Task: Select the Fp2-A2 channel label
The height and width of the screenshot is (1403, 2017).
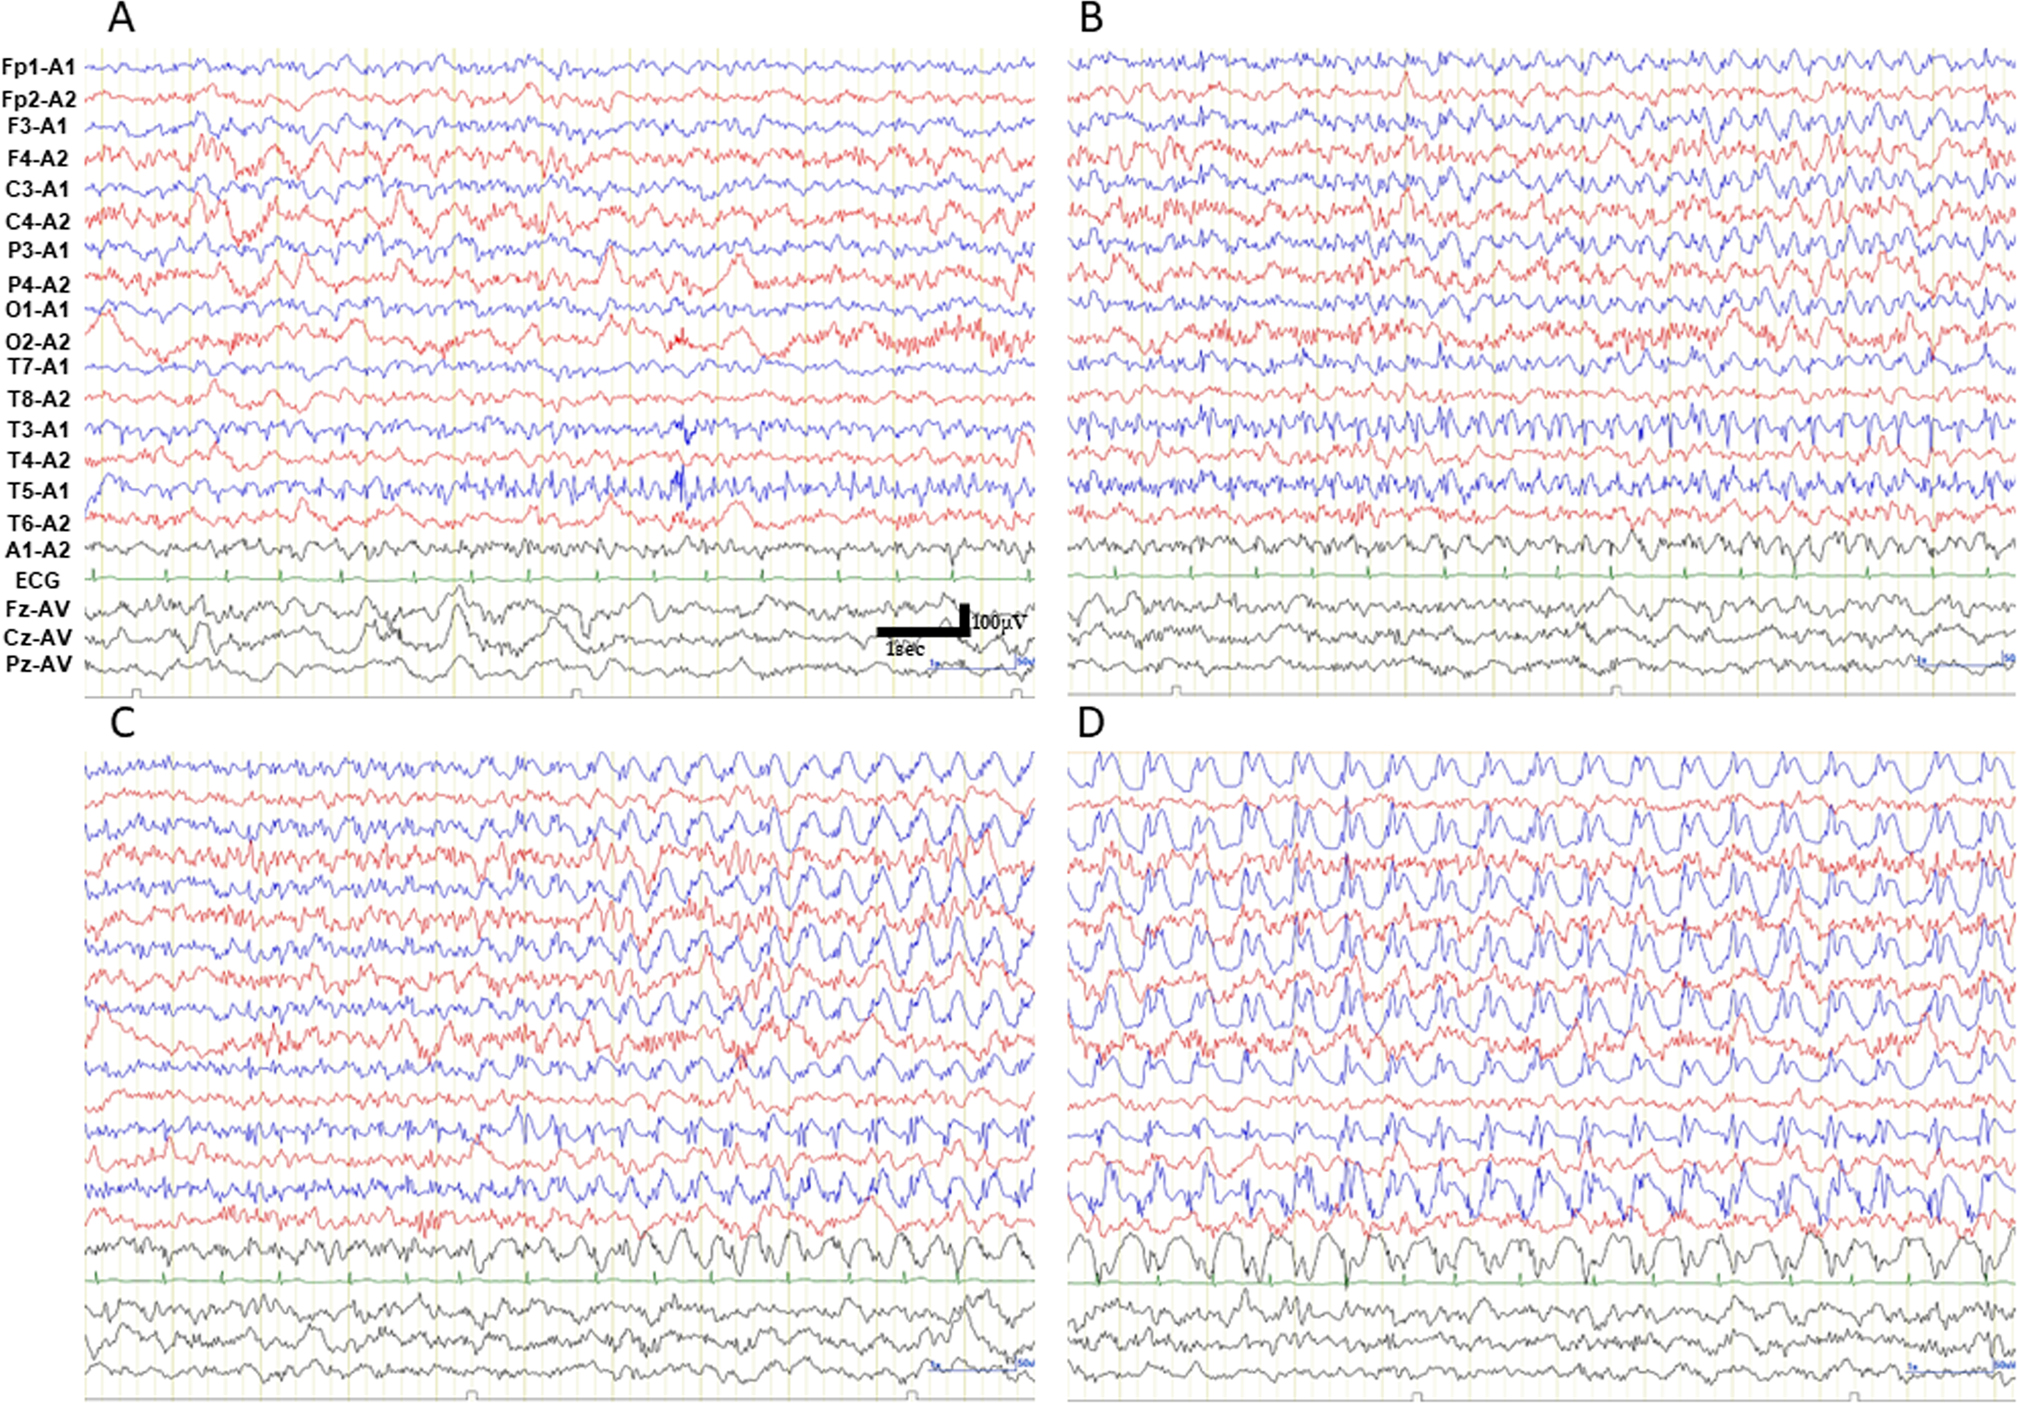Action: coord(38,99)
